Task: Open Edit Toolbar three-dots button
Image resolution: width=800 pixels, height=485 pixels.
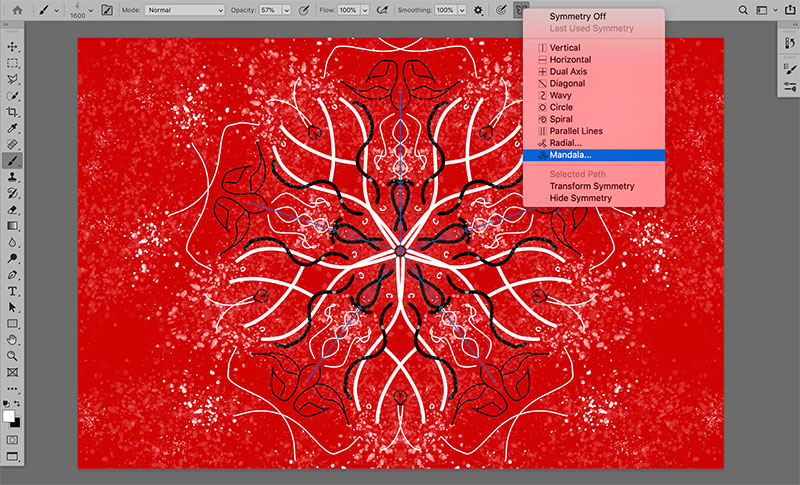Action: pos(12,389)
